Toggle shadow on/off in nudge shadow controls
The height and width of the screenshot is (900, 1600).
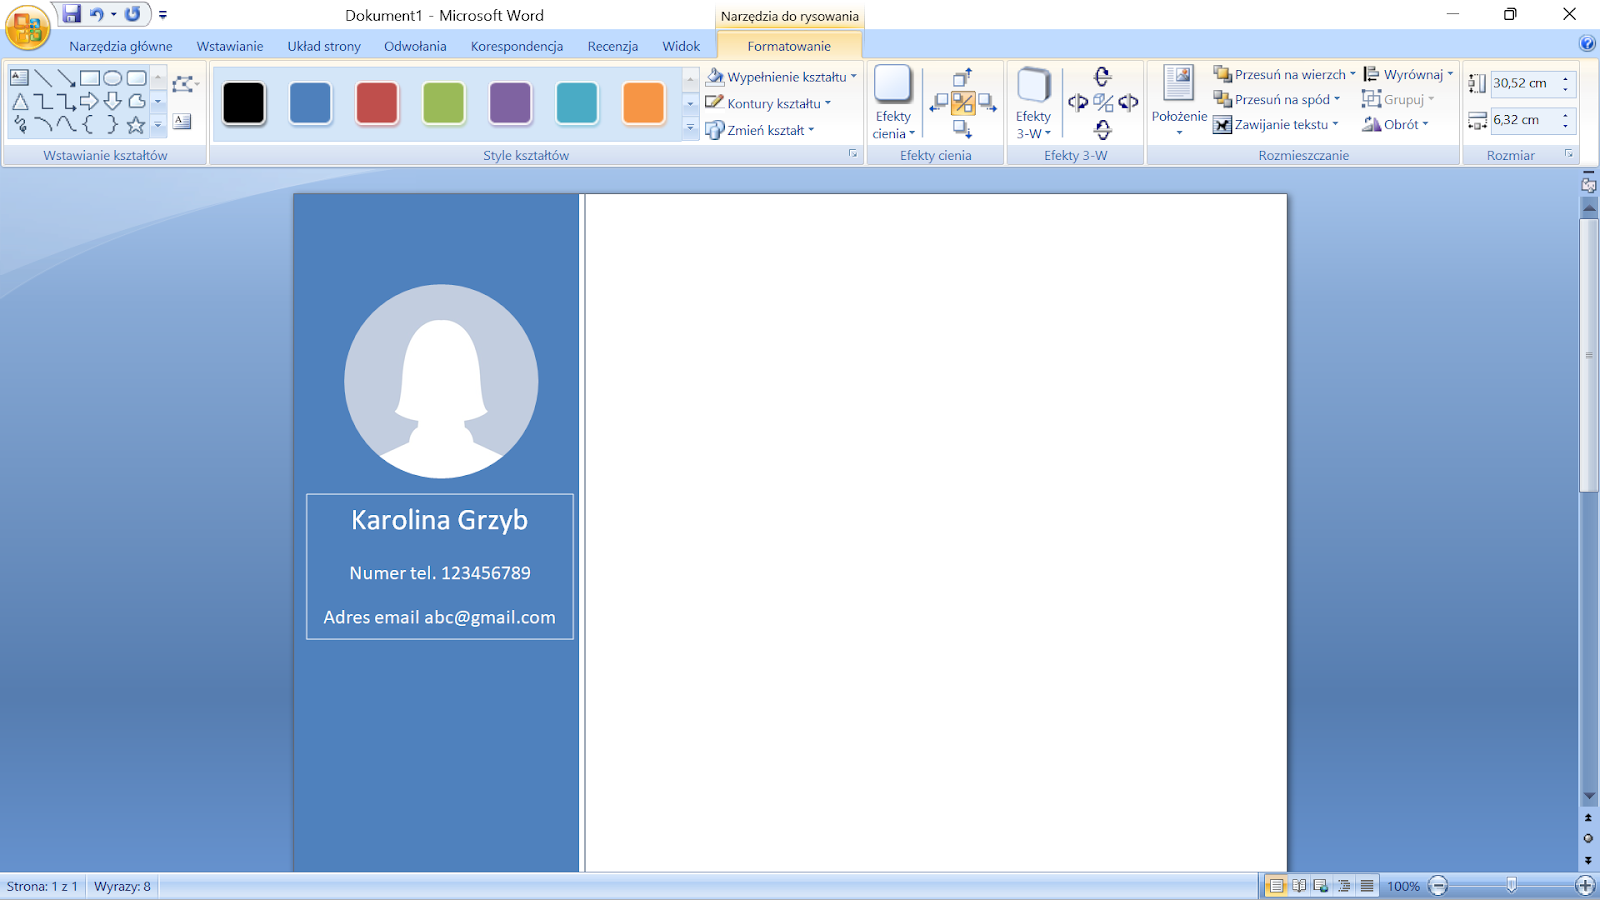coord(962,103)
